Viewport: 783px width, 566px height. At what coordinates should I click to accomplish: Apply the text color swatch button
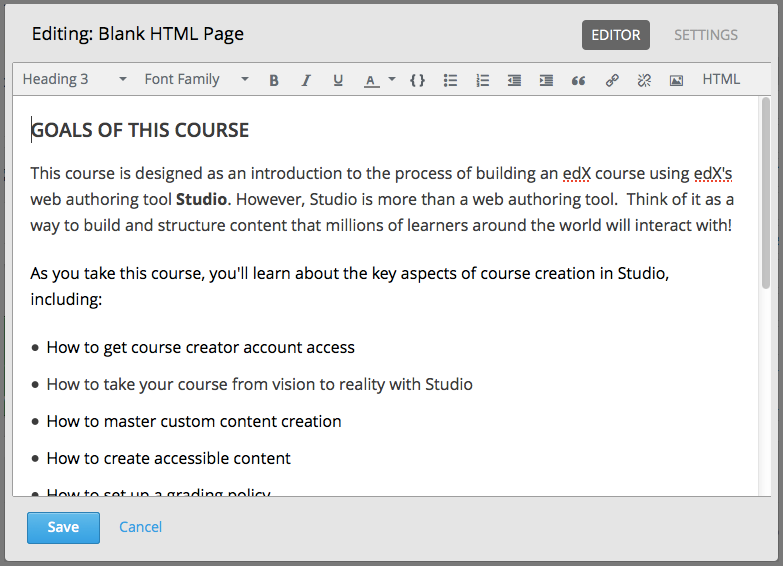pyautogui.click(x=371, y=80)
